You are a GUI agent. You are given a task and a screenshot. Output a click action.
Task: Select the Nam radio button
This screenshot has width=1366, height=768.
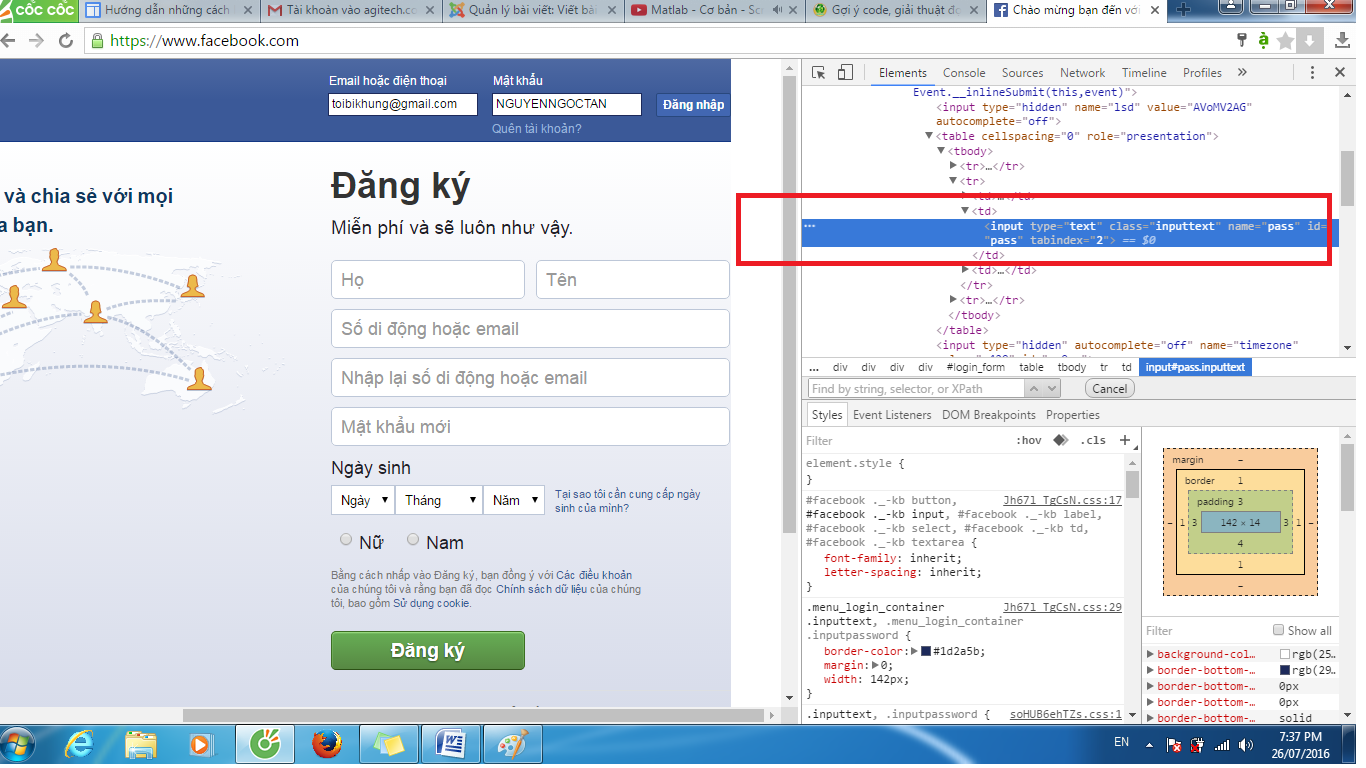click(x=413, y=540)
